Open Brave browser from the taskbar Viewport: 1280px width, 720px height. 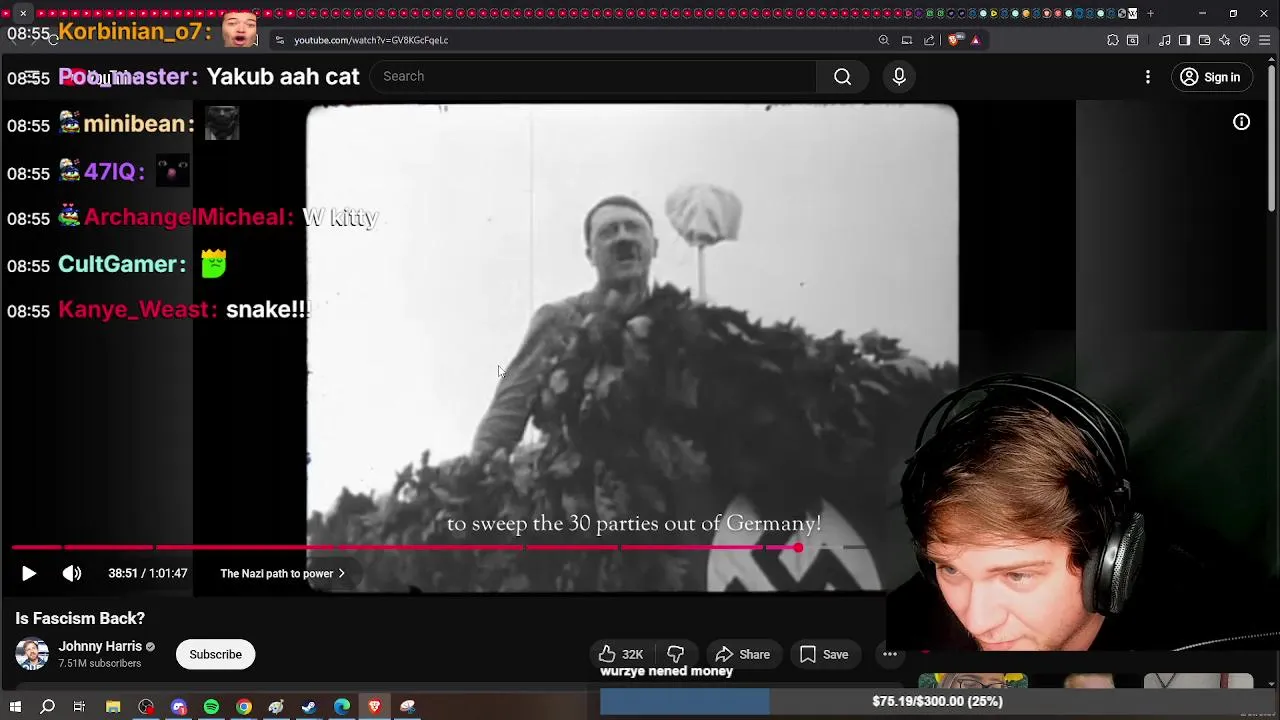point(375,707)
